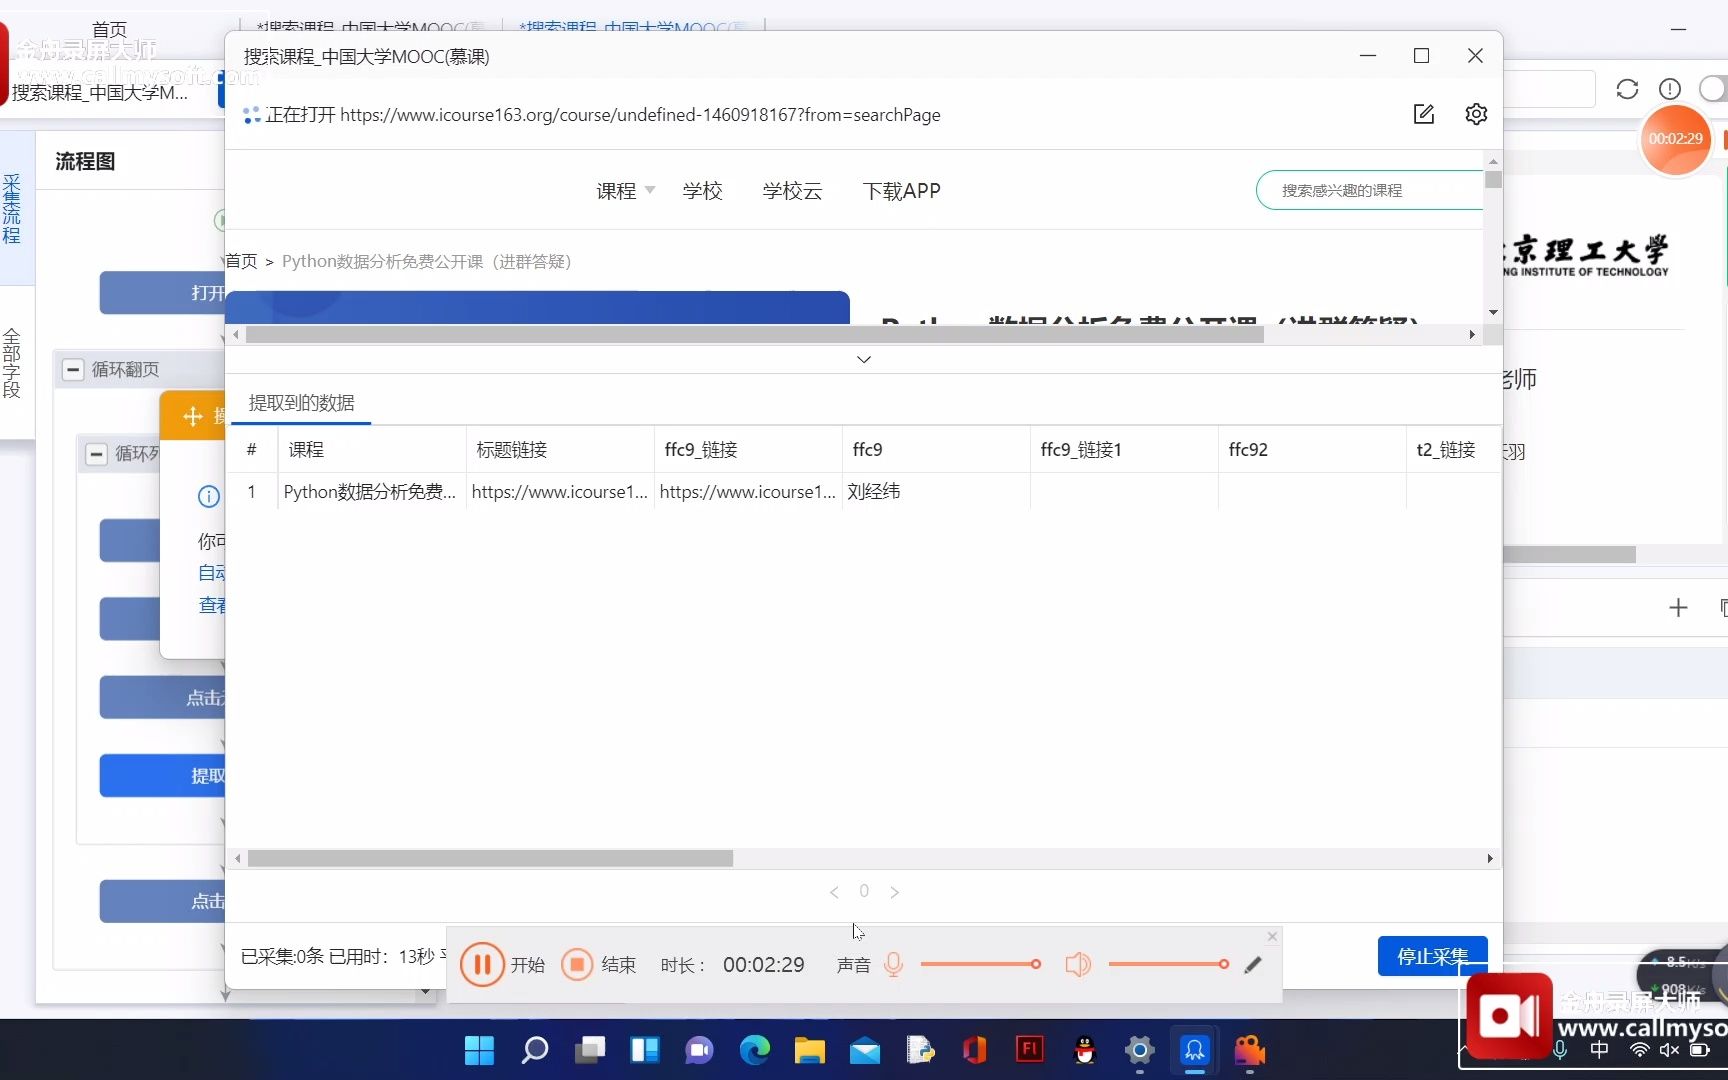Image resolution: width=1728 pixels, height=1080 pixels.
Task: Click the pencil annotate icon in the recorder
Action: (1253, 965)
